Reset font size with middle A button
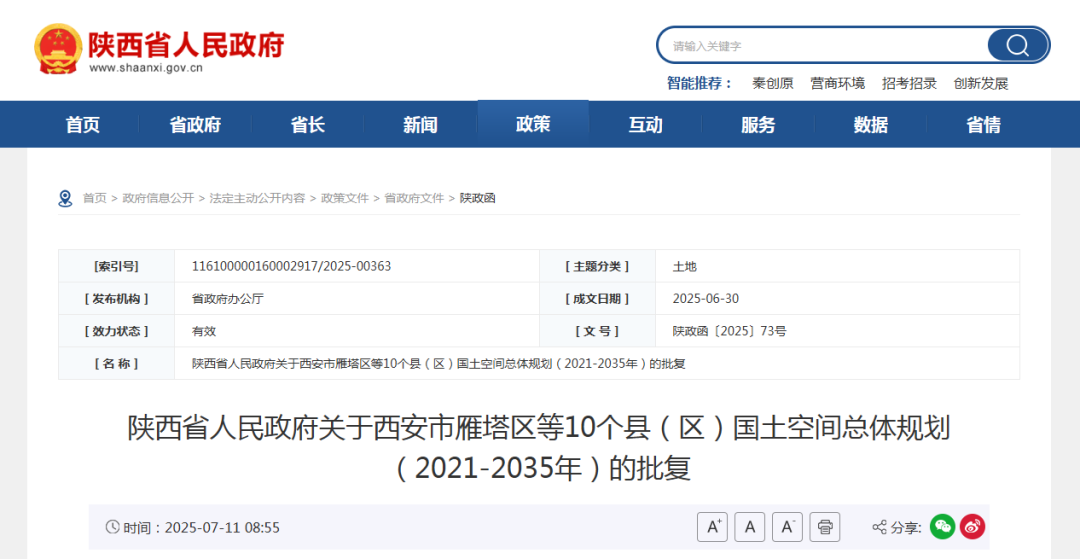Viewport: 1080px width, 559px height. point(750,527)
